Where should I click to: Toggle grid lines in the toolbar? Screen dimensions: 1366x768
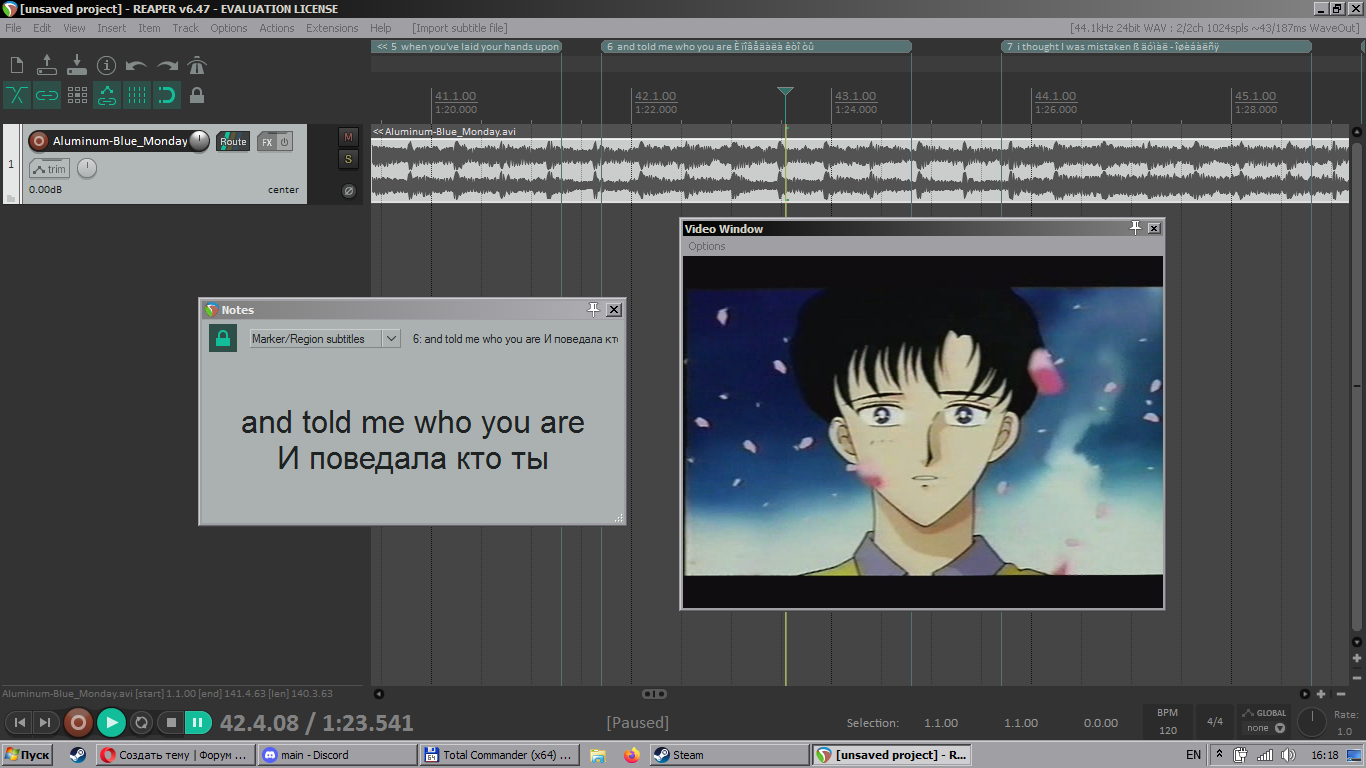pos(137,95)
